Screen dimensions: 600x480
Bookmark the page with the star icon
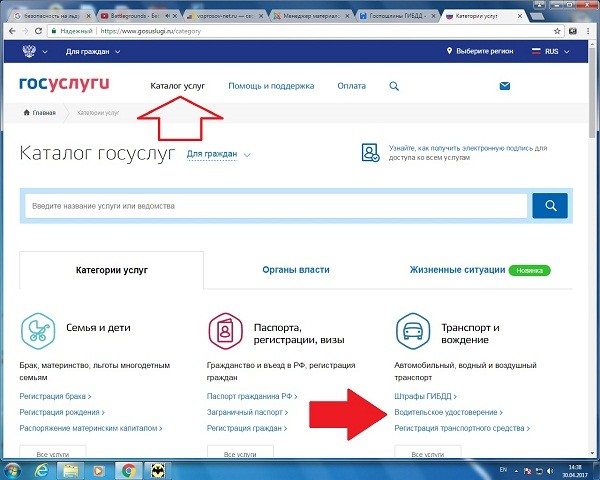[x=557, y=31]
